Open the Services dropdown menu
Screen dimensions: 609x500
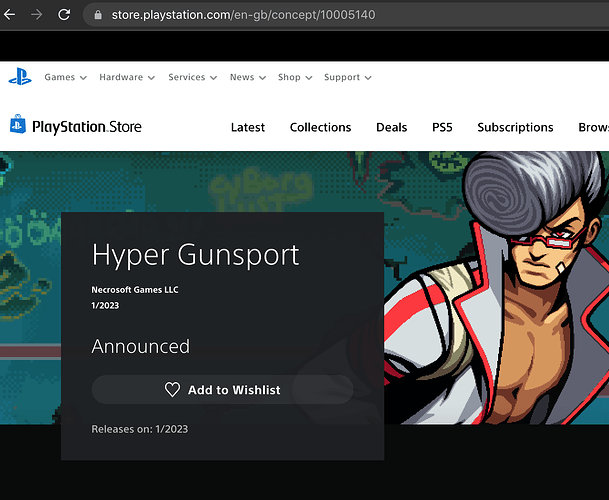[192, 77]
